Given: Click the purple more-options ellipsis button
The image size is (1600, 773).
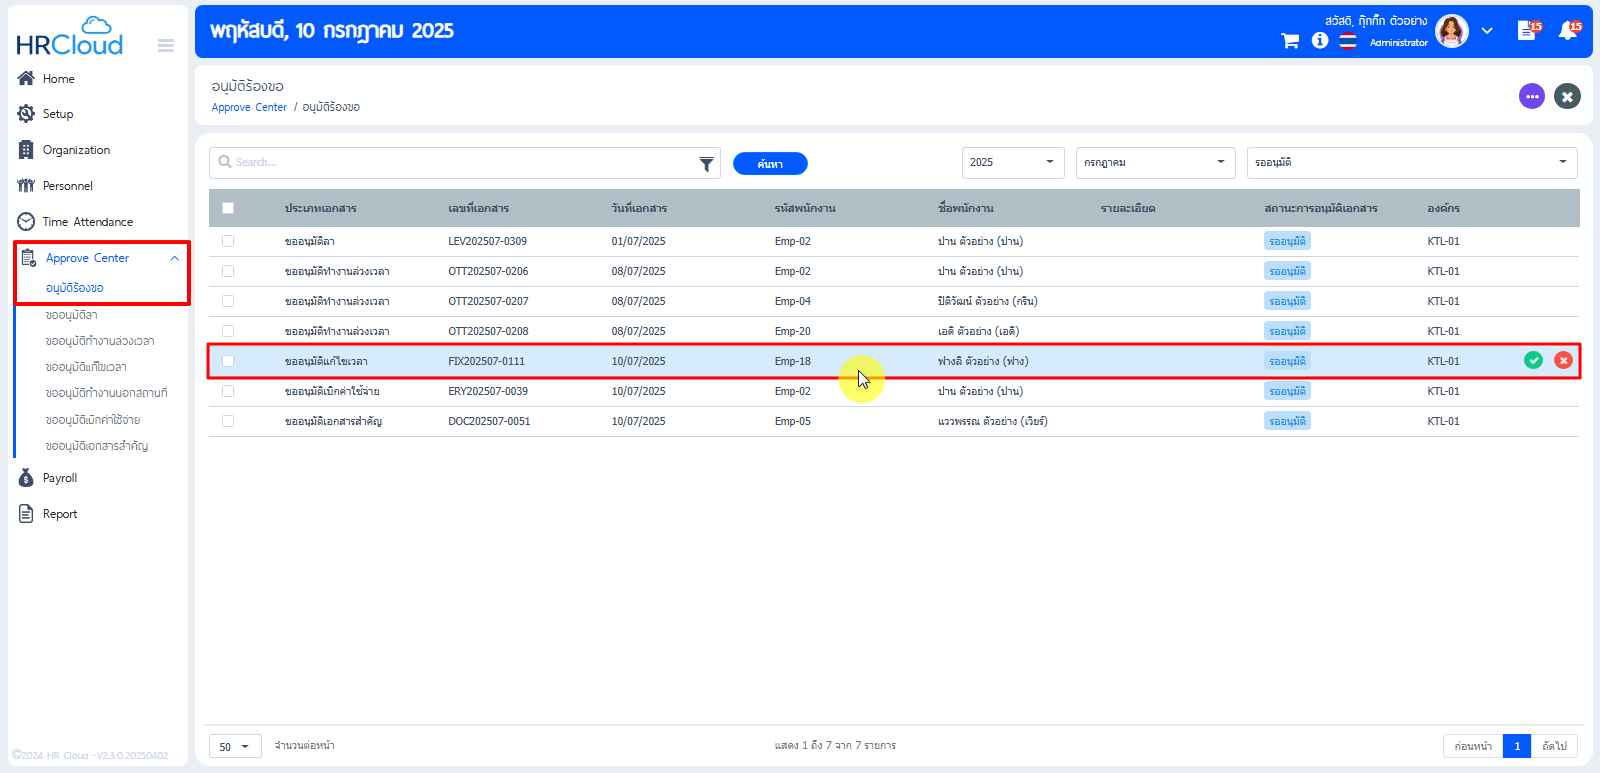Looking at the screenshot, I should [1531, 96].
